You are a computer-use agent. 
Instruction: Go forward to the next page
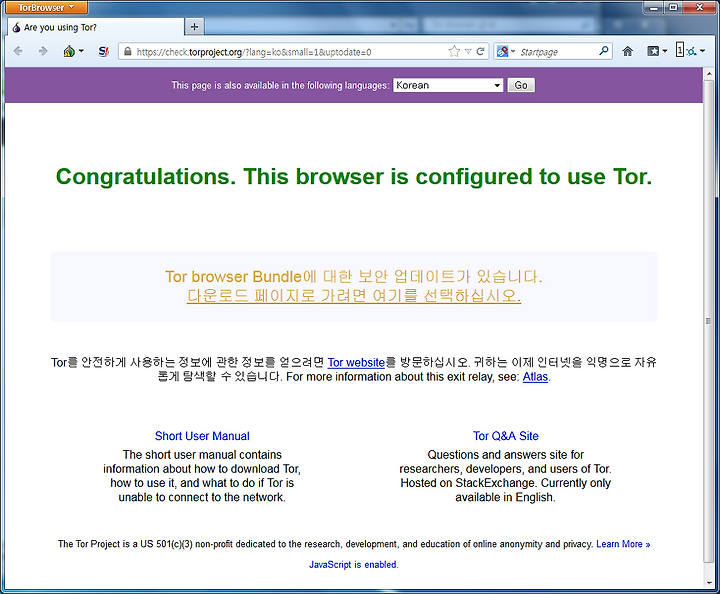point(43,51)
